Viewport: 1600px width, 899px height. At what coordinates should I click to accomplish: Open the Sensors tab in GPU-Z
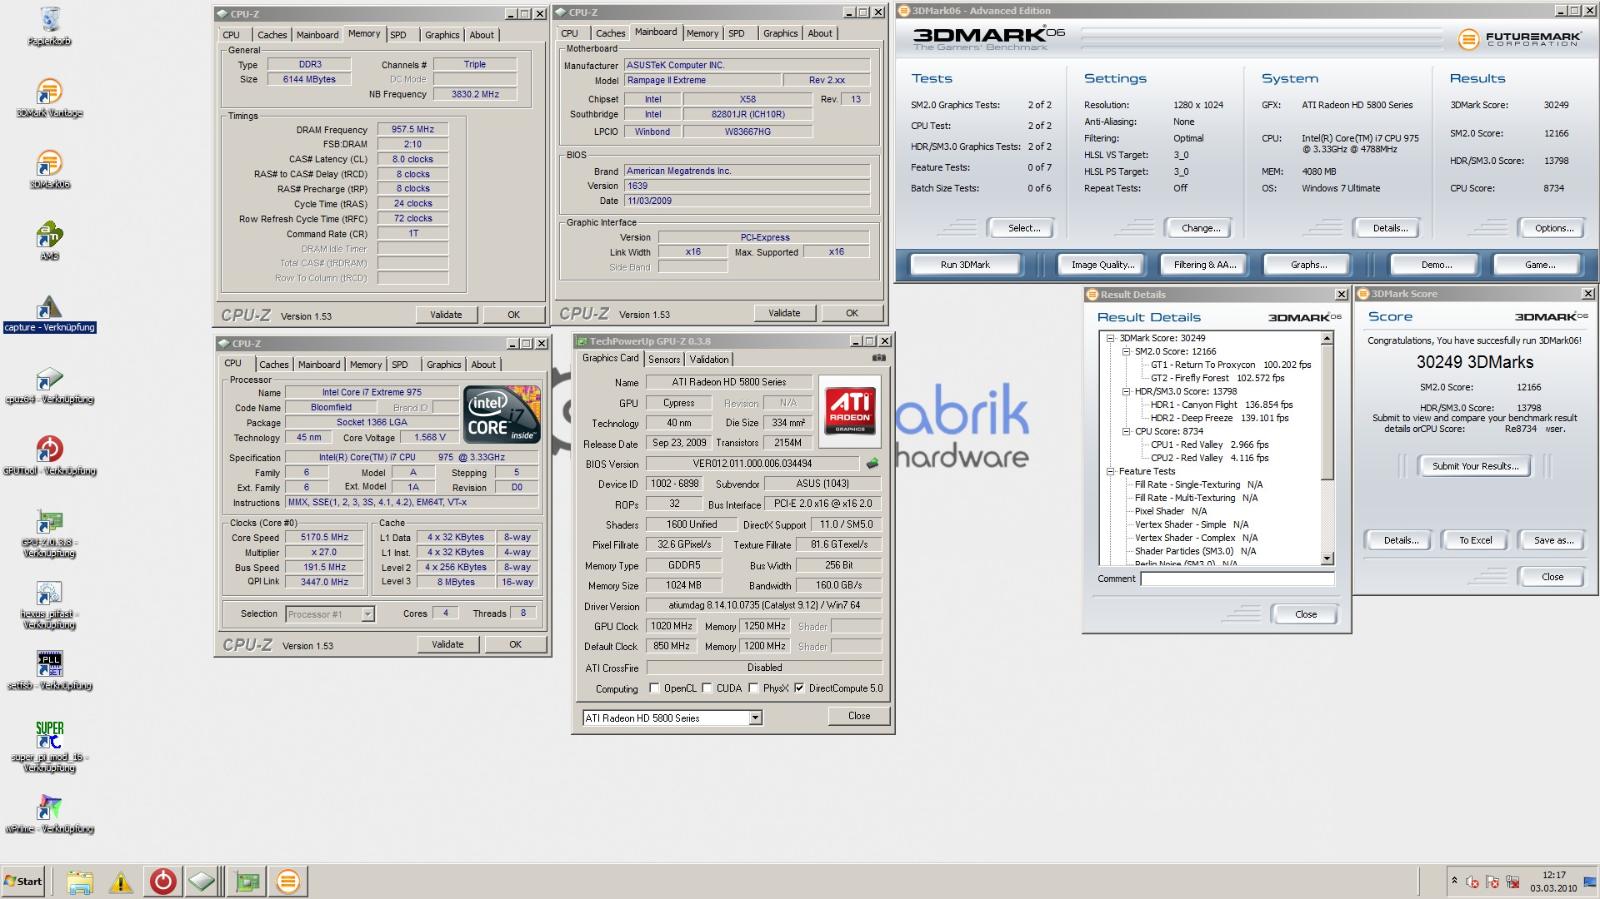[664, 359]
